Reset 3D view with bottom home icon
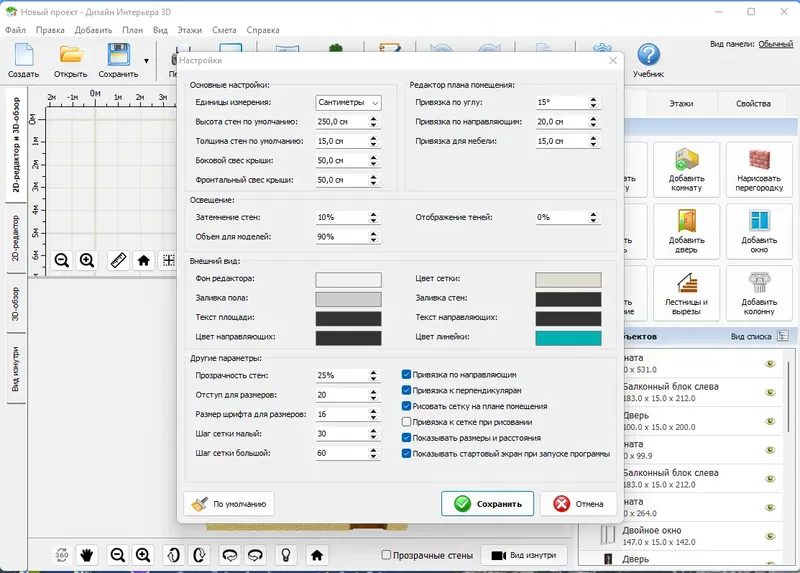 point(317,555)
